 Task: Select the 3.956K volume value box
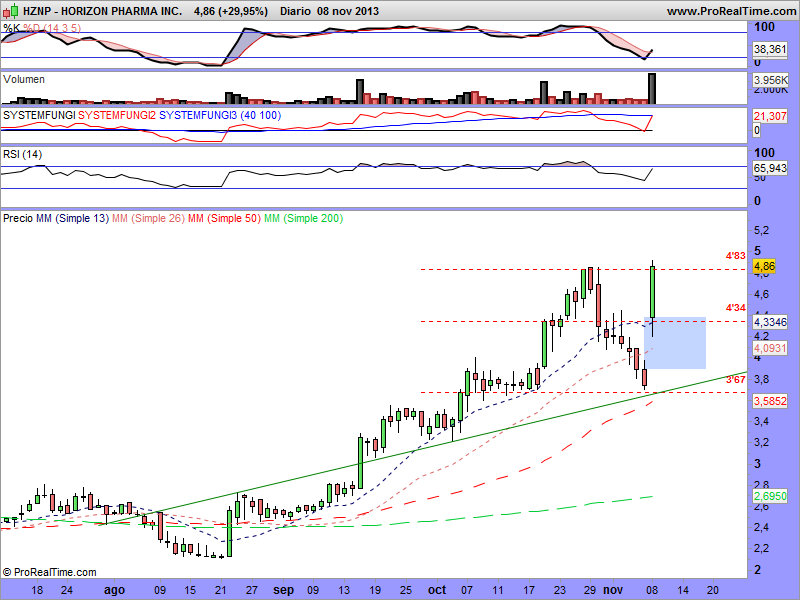click(770, 80)
